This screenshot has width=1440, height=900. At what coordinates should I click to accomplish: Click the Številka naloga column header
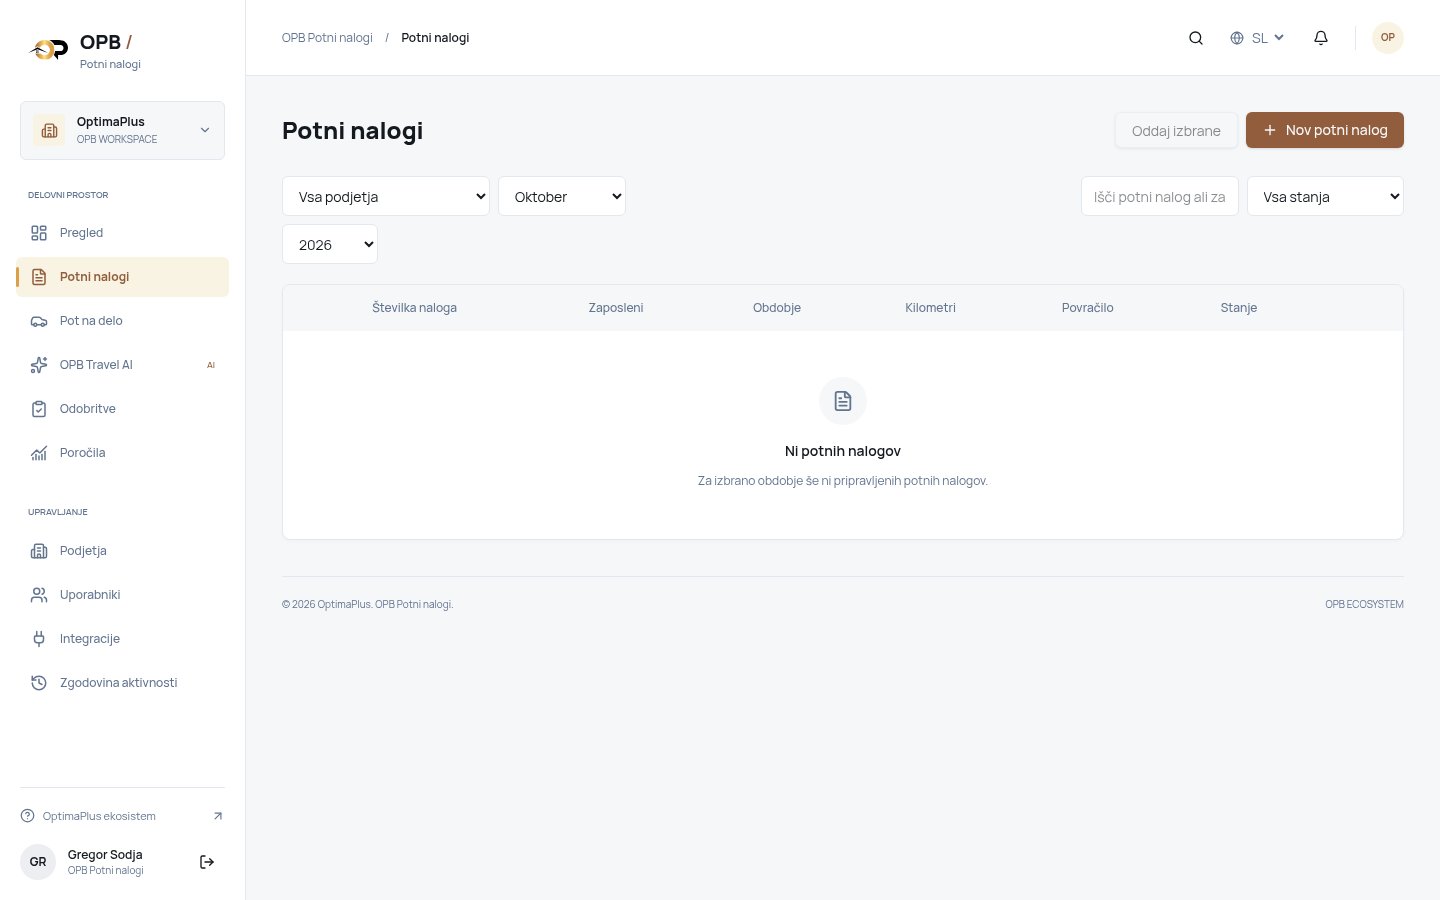pyautogui.click(x=414, y=308)
